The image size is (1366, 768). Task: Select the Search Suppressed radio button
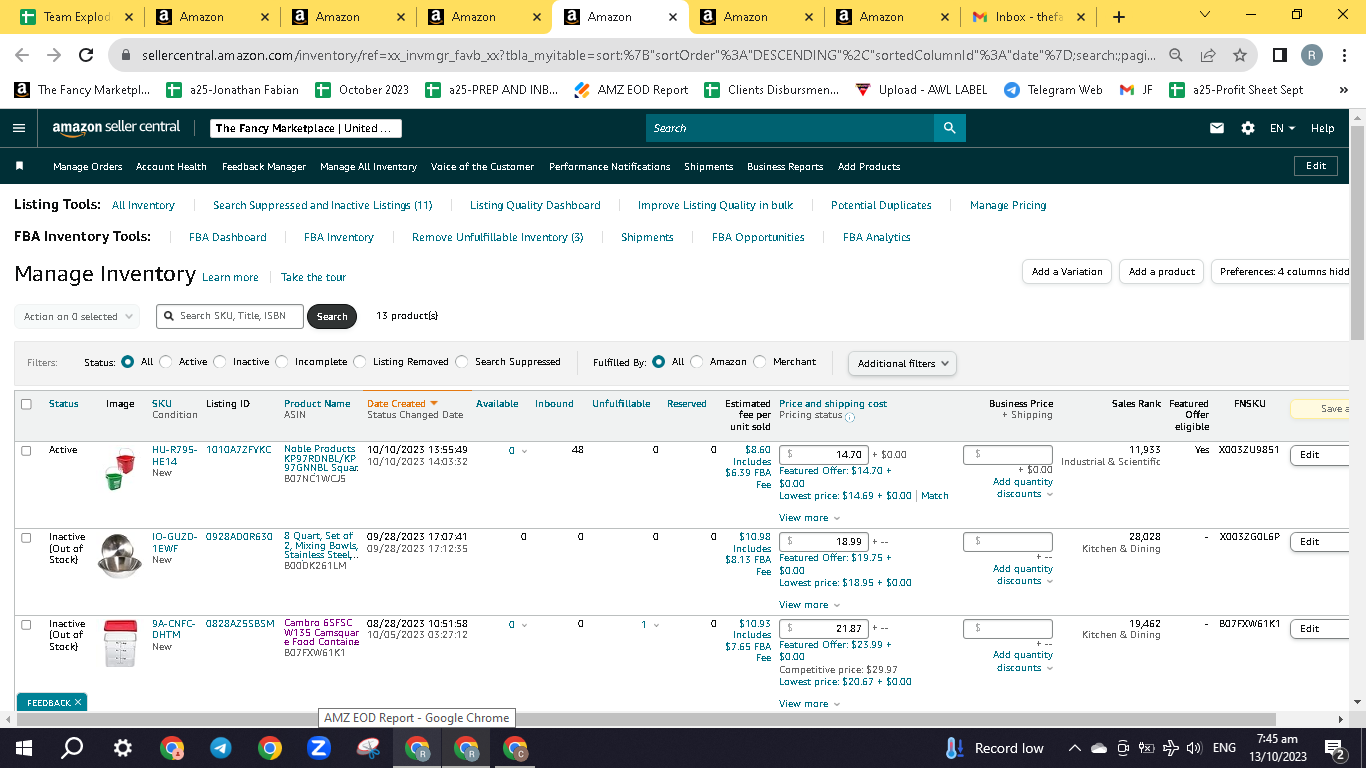(x=462, y=362)
